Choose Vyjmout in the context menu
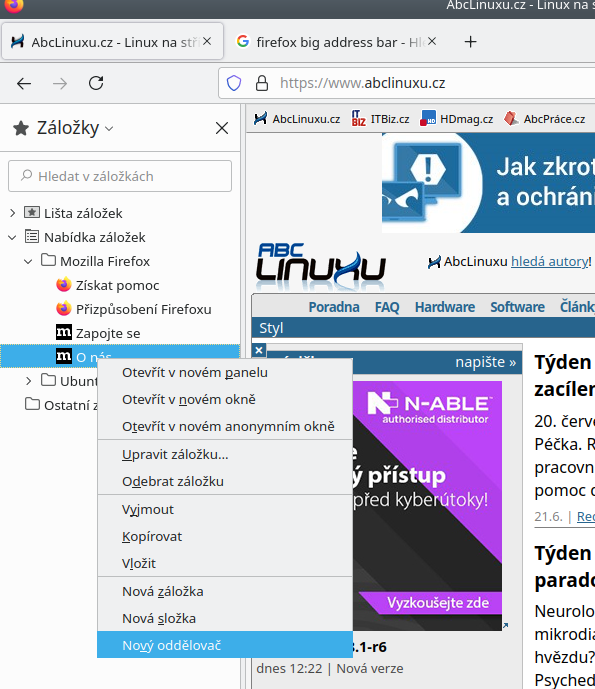 coord(225,509)
